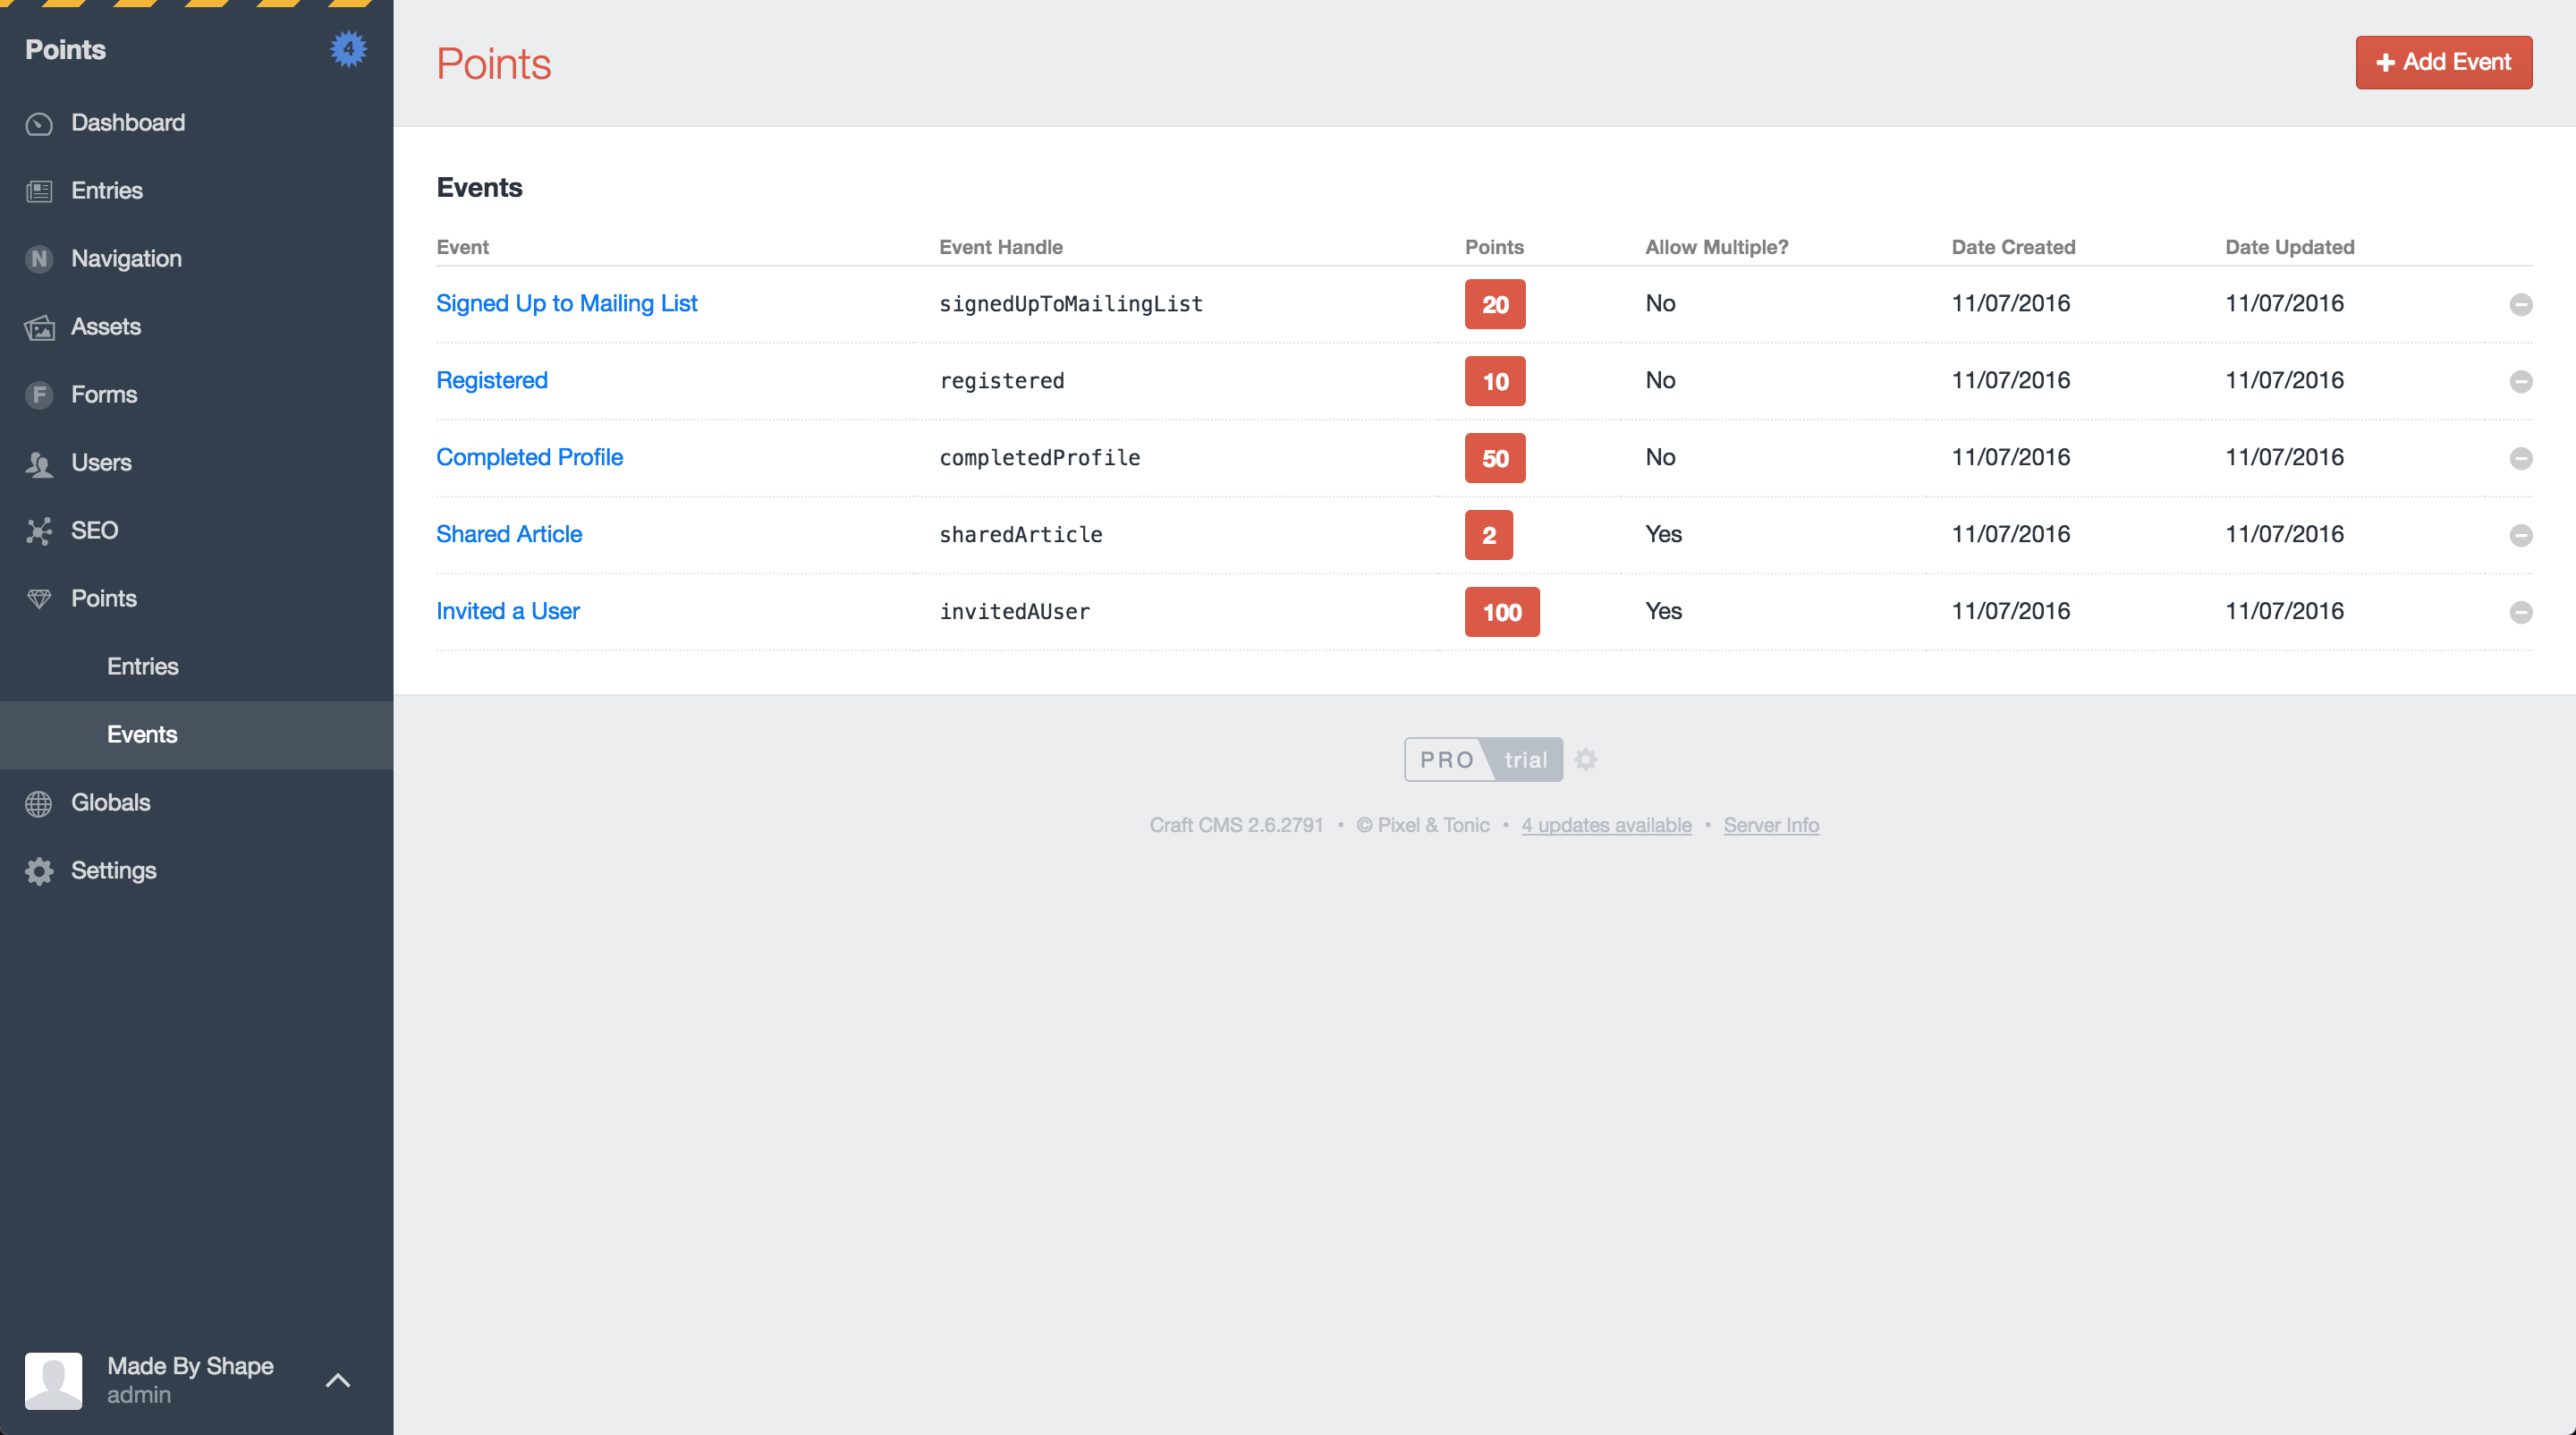Delete the Shared Article event row
Image resolution: width=2576 pixels, height=1435 pixels.
(x=2521, y=536)
